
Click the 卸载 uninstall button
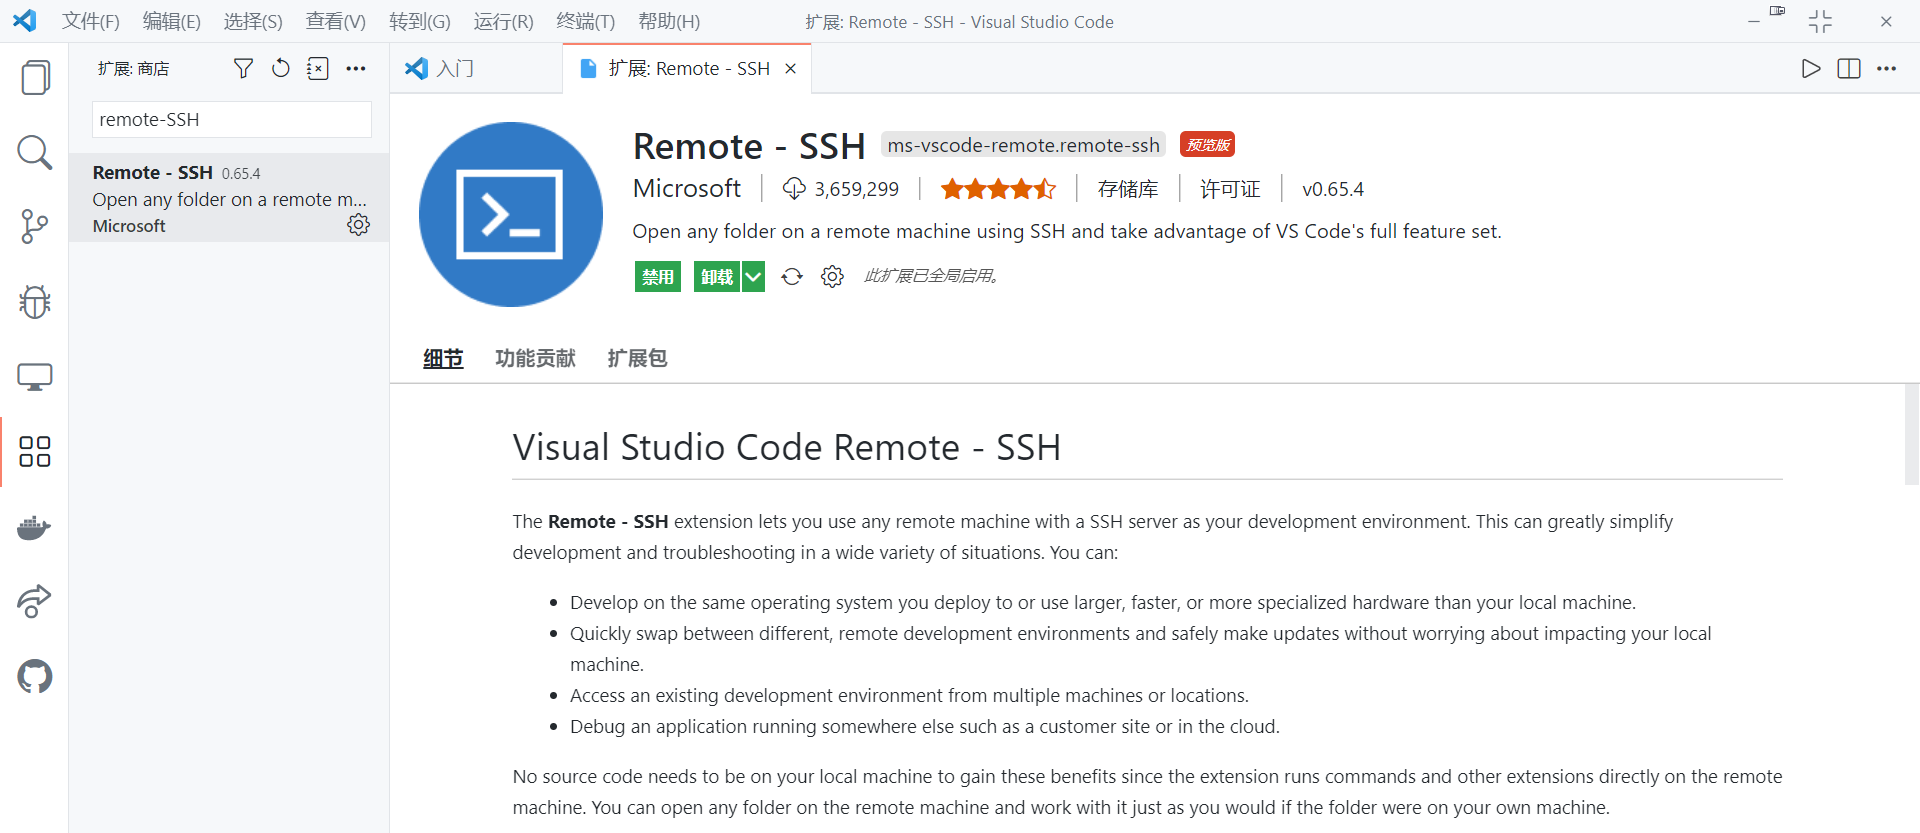coord(717,277)
